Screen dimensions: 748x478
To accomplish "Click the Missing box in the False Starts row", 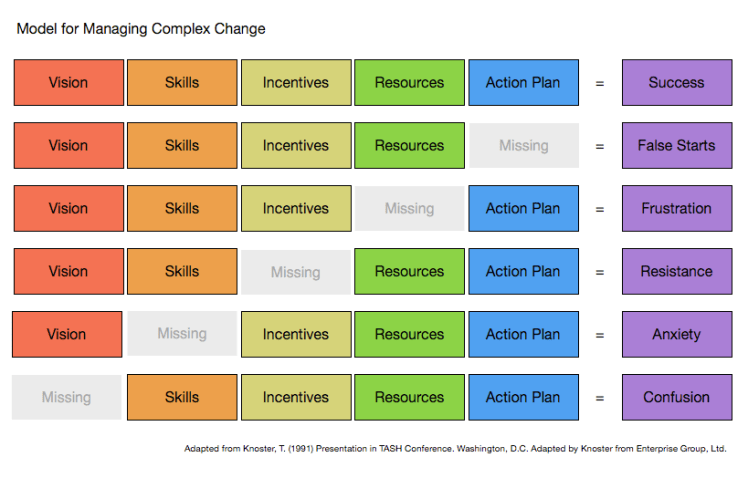I will click(523, 146).
